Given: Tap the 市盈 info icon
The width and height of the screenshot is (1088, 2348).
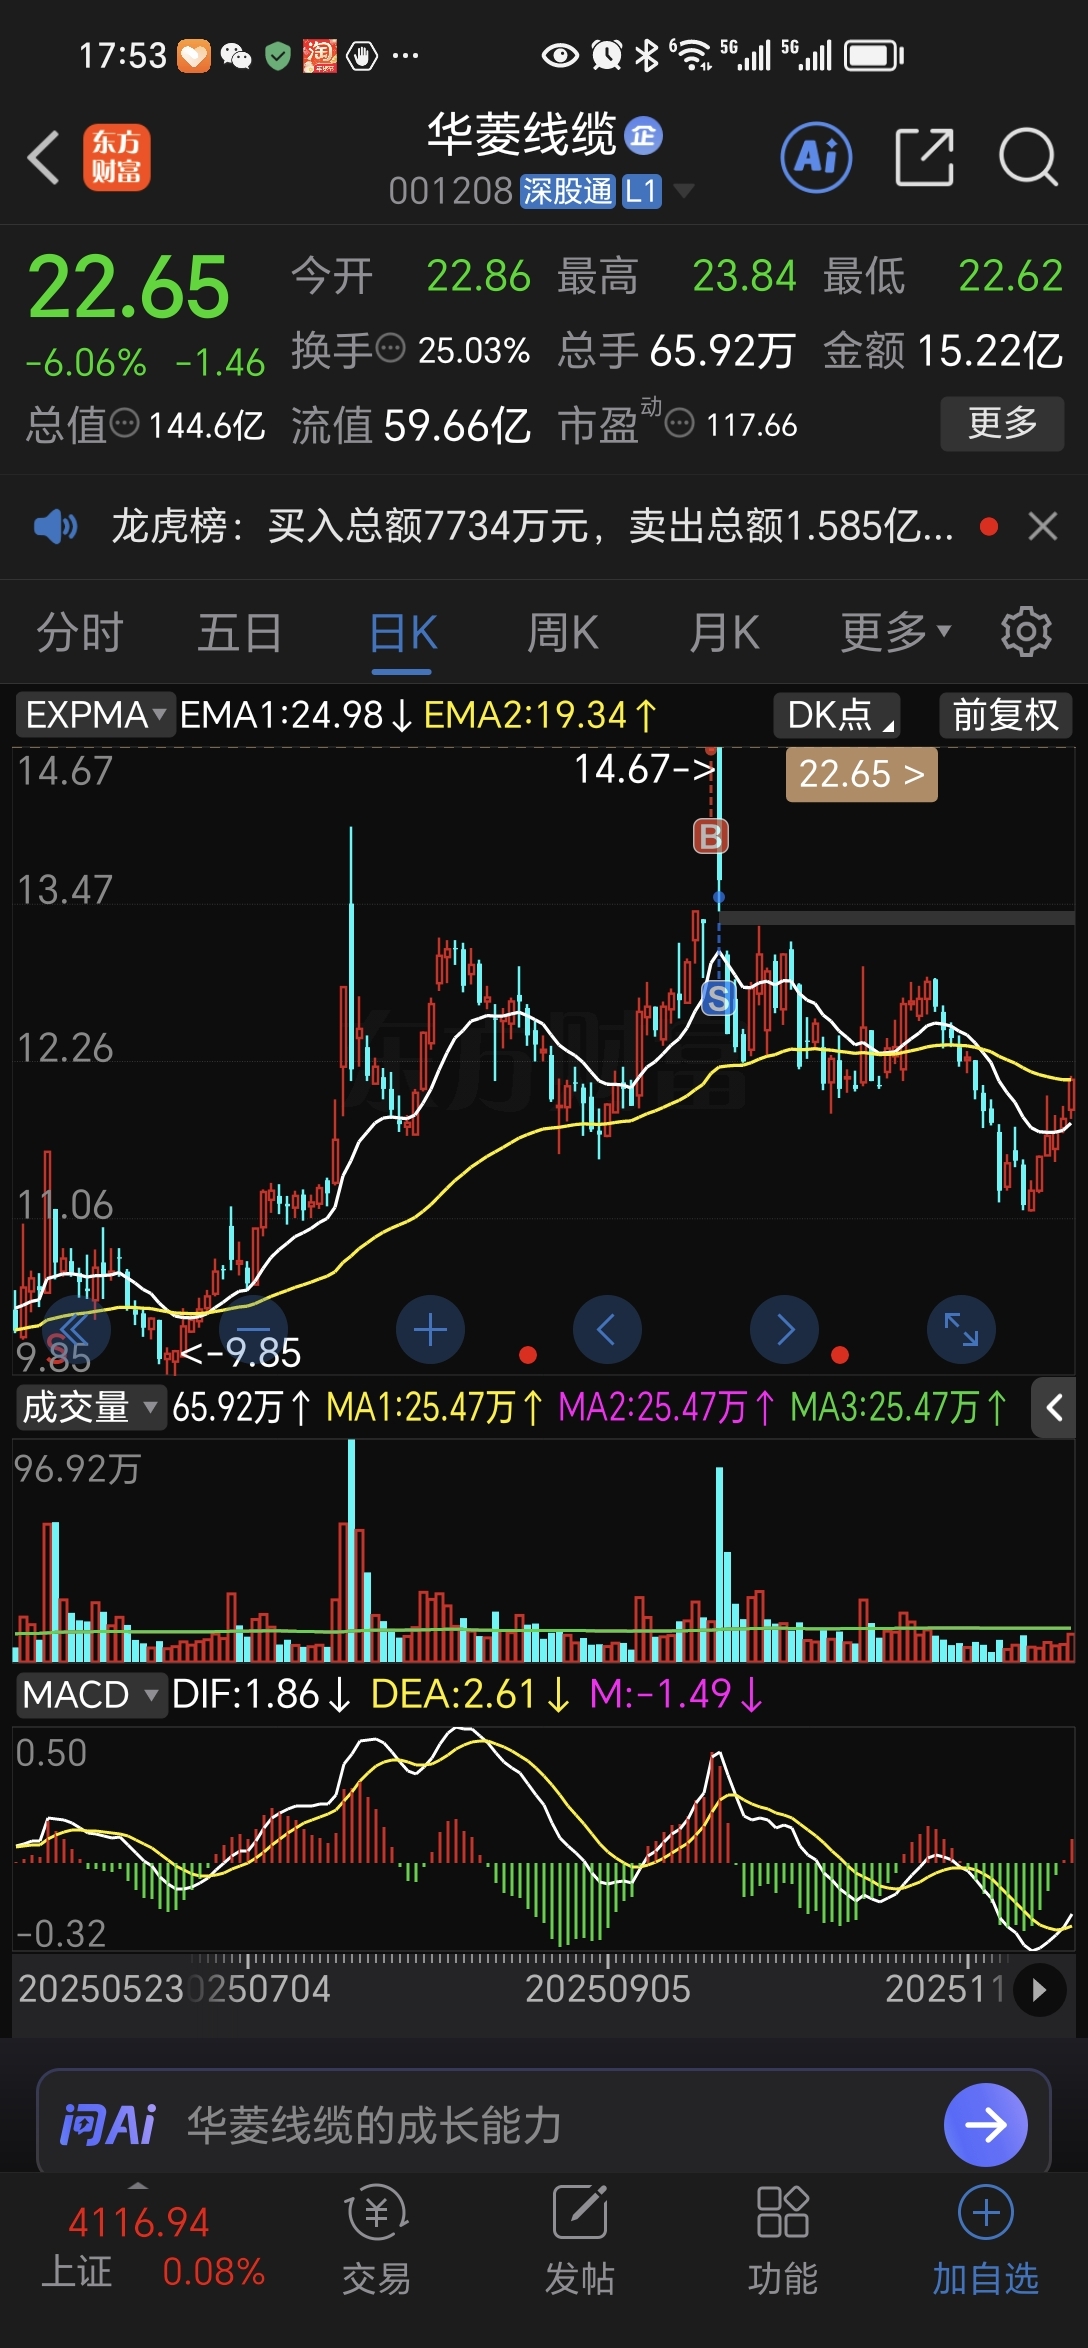Looking at the screenshot, I should [680, 424].
